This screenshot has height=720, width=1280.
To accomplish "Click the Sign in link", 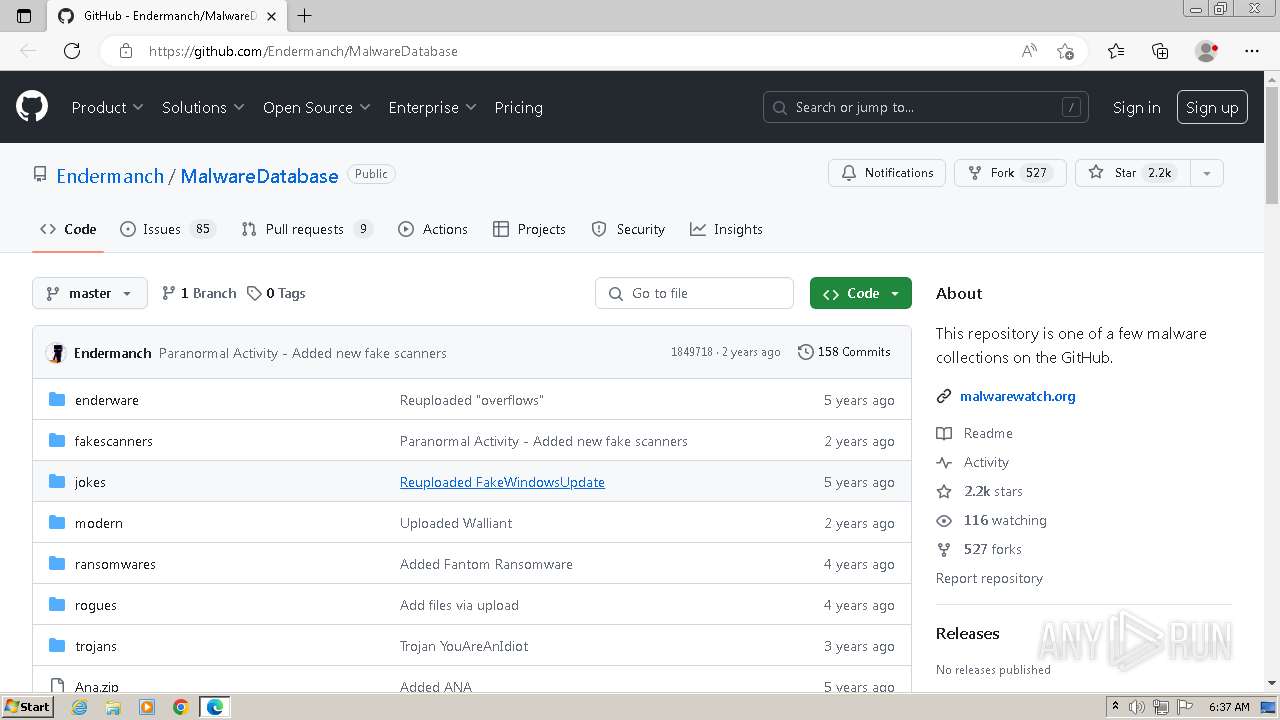I will [x=1137, y=107].
